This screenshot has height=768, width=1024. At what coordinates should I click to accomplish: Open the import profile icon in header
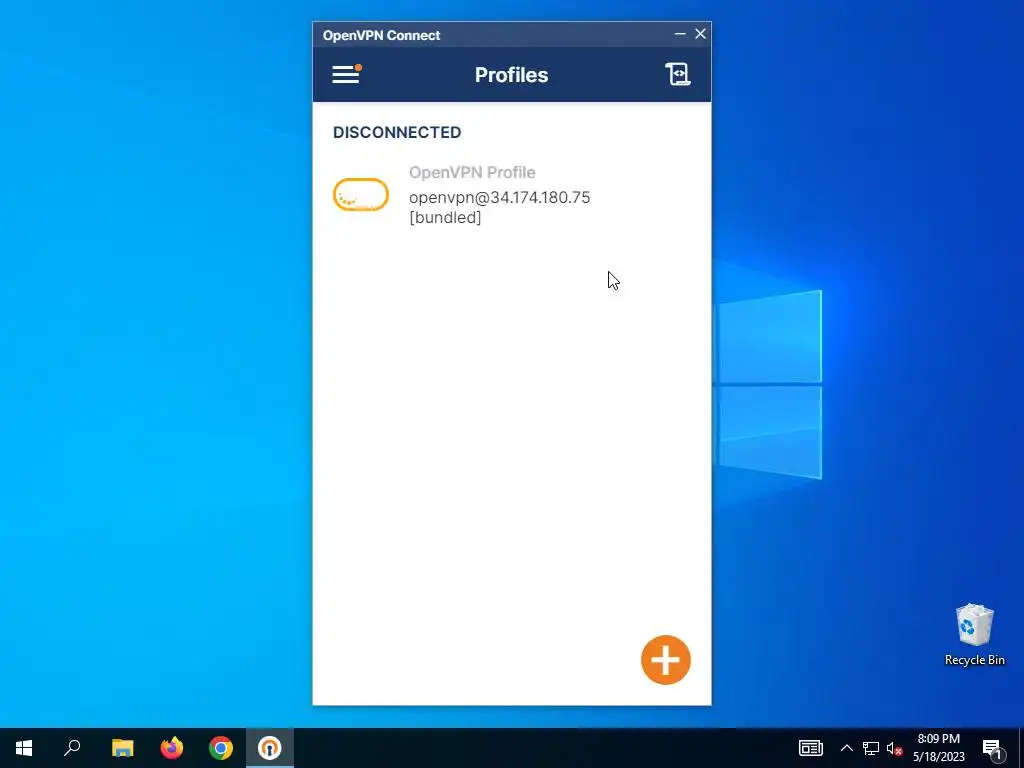[x=678, y=74]
